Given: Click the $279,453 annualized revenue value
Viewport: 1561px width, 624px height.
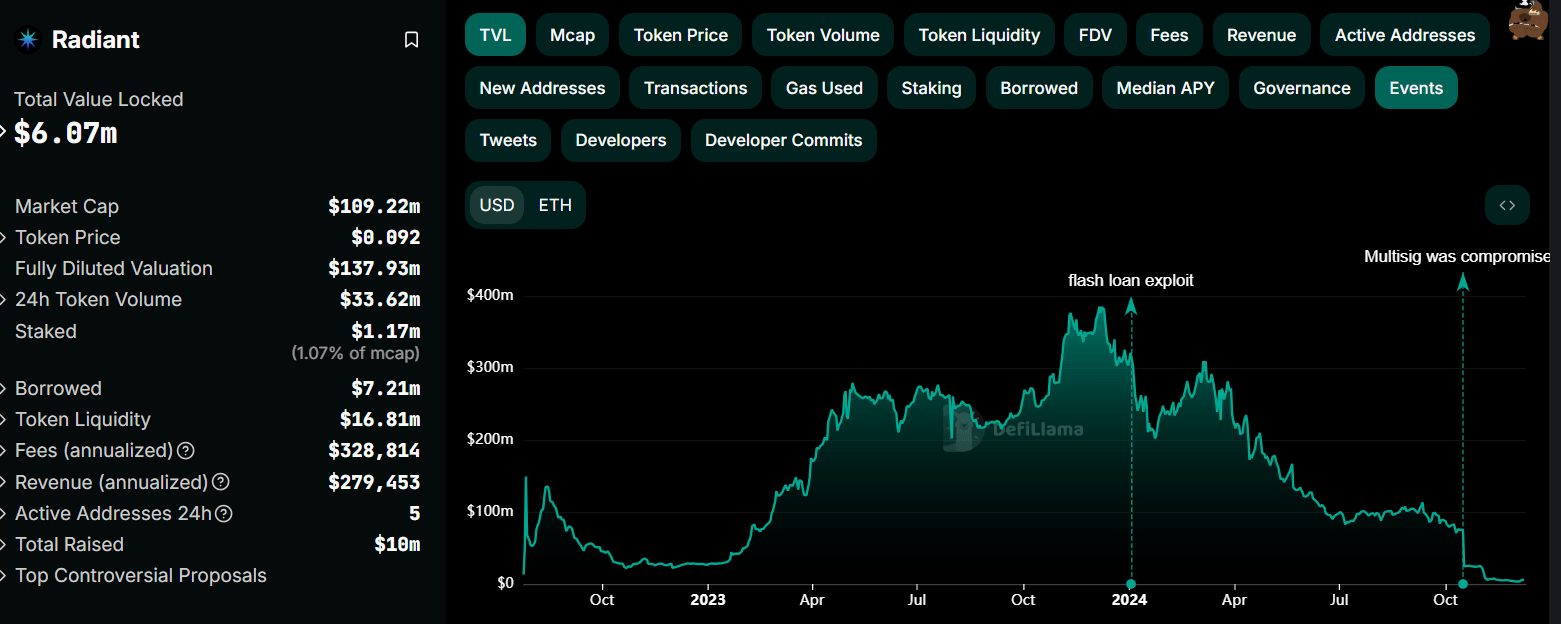Looking at the screenshot, I should click(374, 482).
